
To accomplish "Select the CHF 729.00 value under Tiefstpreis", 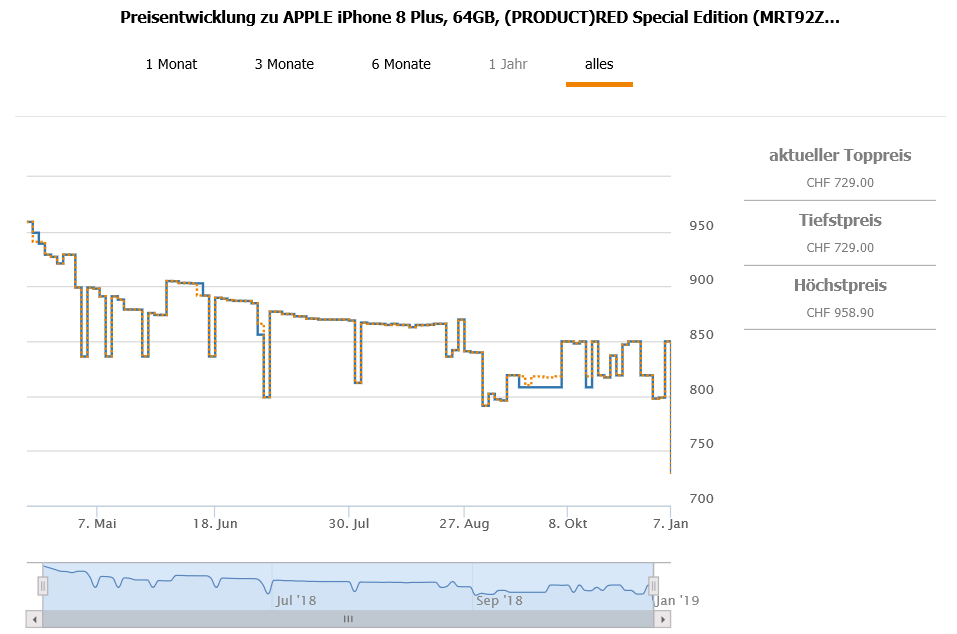I will point(840,248).
